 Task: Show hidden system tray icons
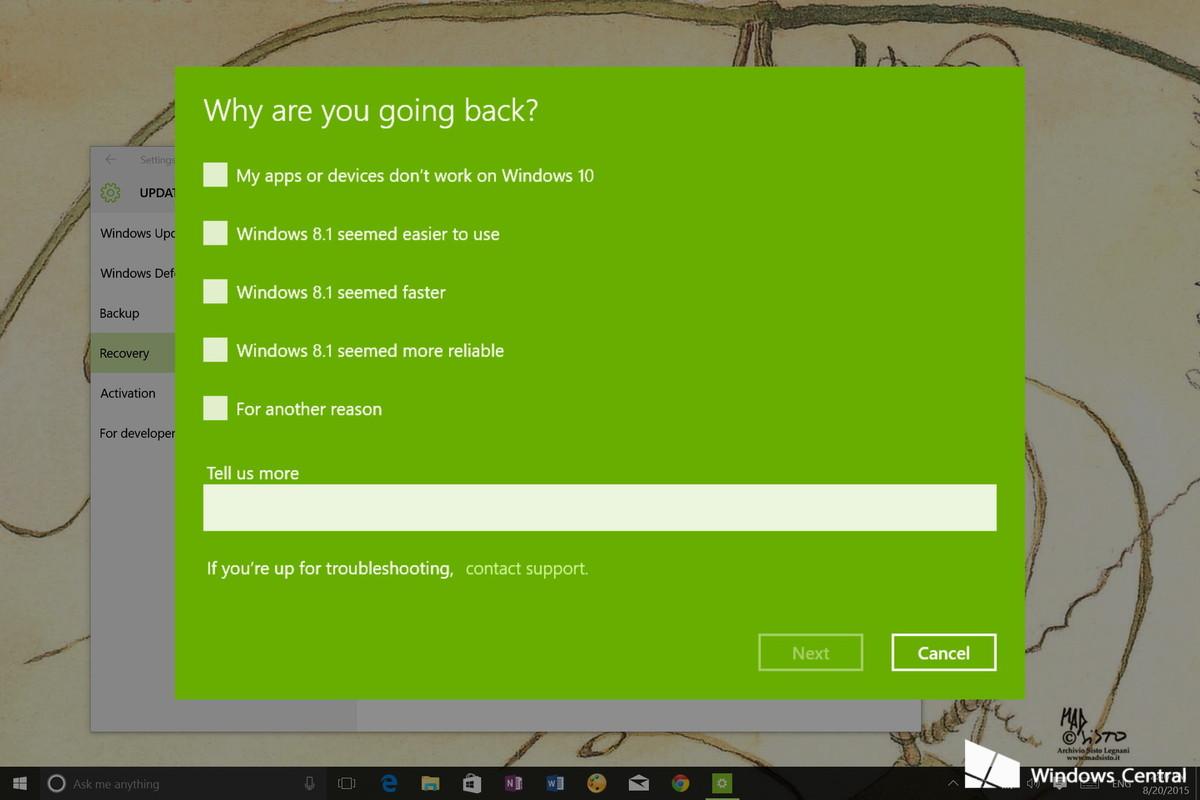pos(954,784)
